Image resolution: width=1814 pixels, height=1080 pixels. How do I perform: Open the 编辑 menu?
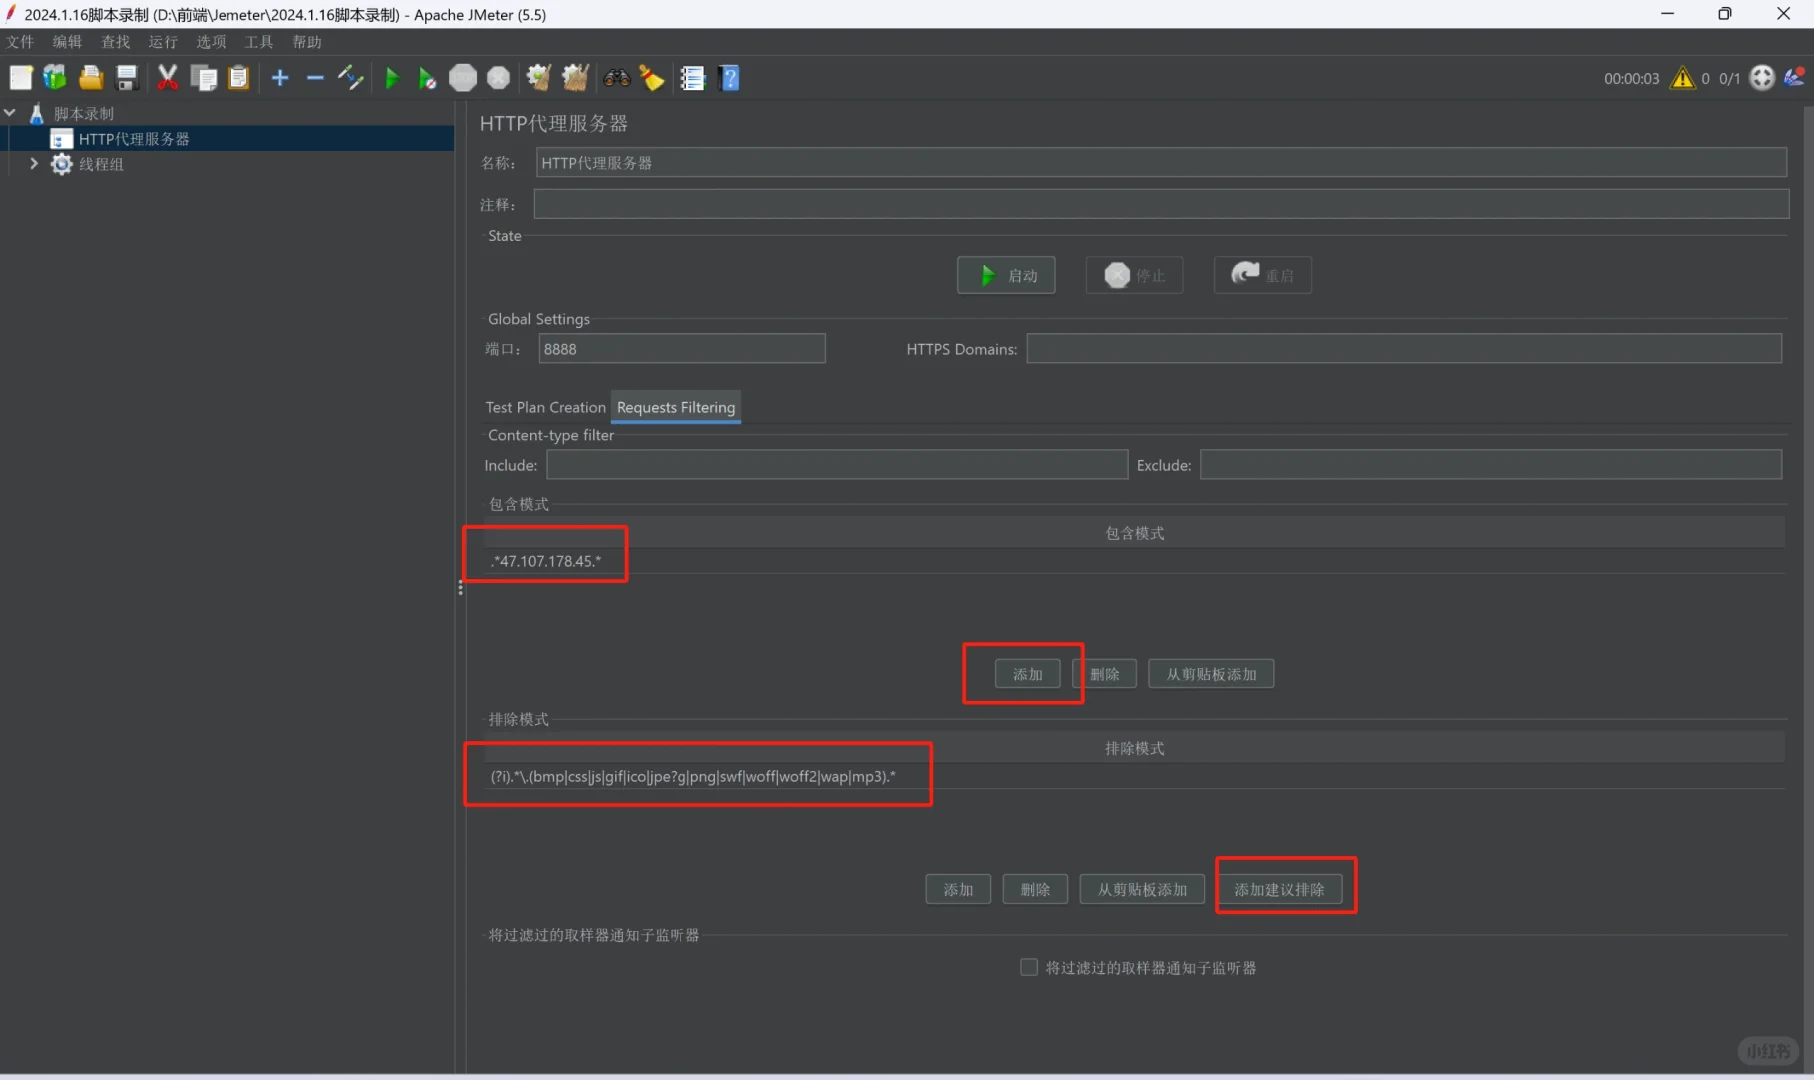67,42
